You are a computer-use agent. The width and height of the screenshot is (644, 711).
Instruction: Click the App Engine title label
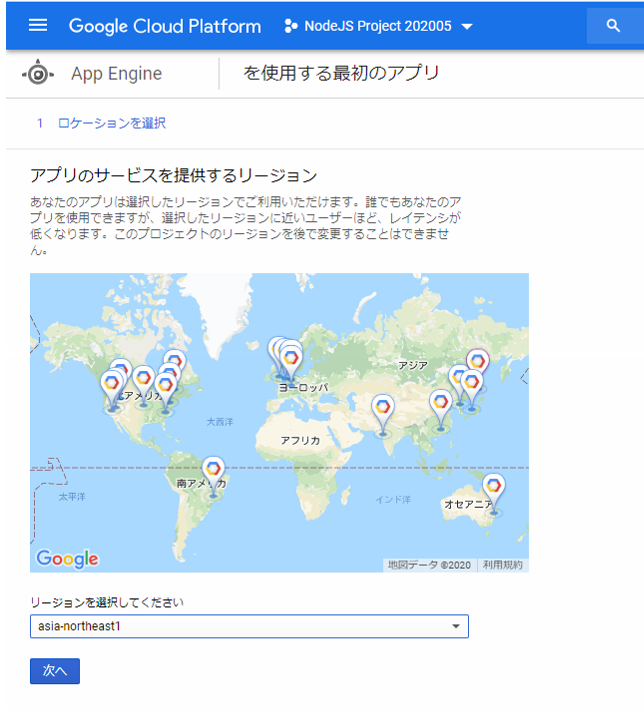(x=116, y=74)
